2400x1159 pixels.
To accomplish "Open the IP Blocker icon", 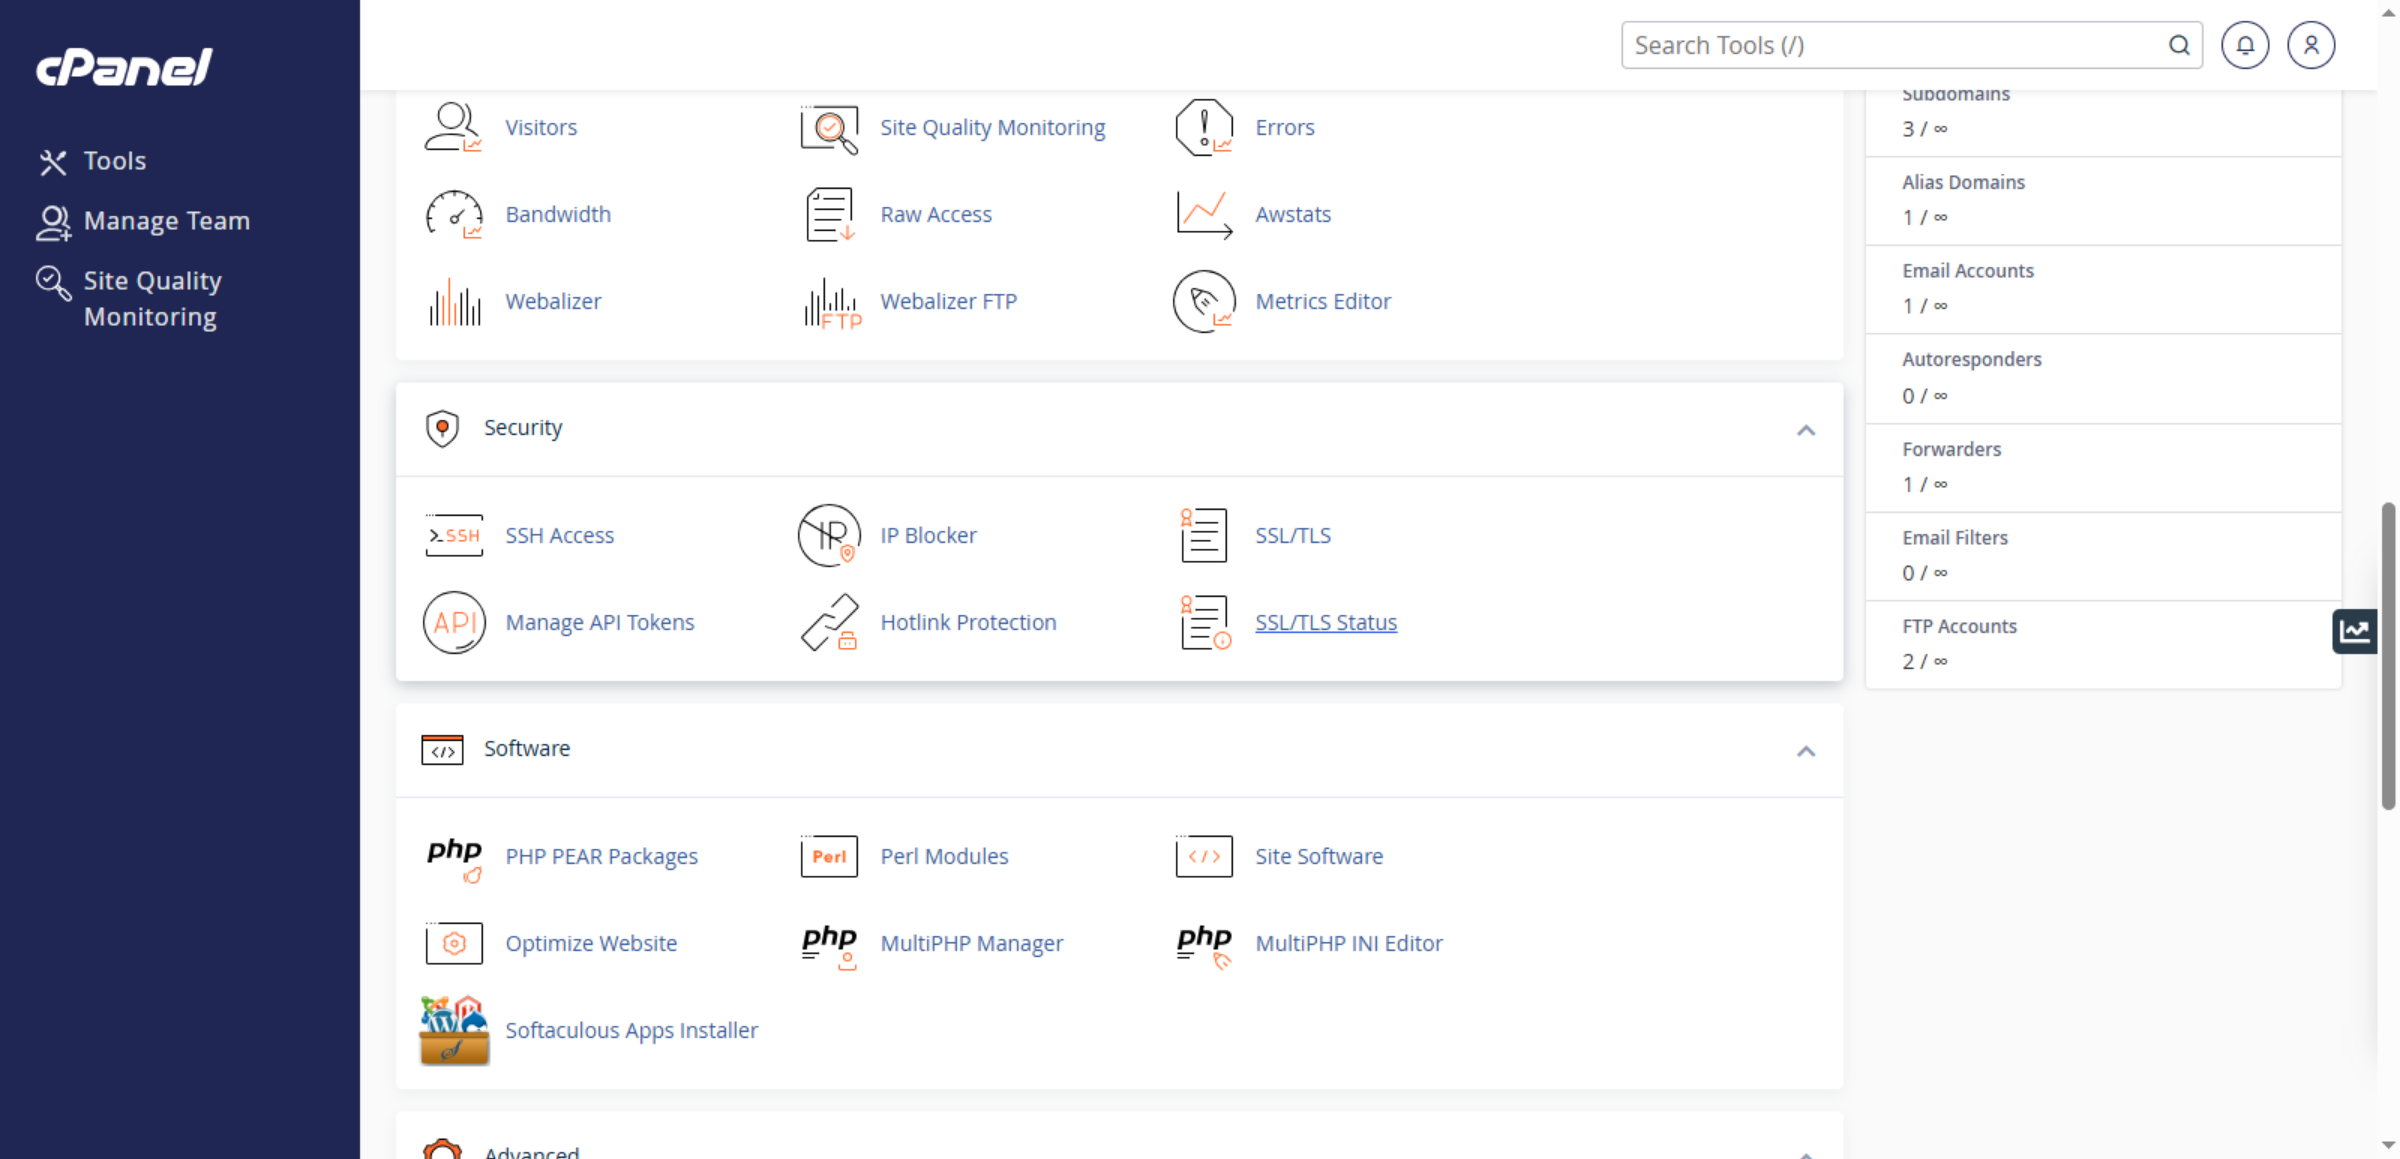I will [x=829, y=535].
